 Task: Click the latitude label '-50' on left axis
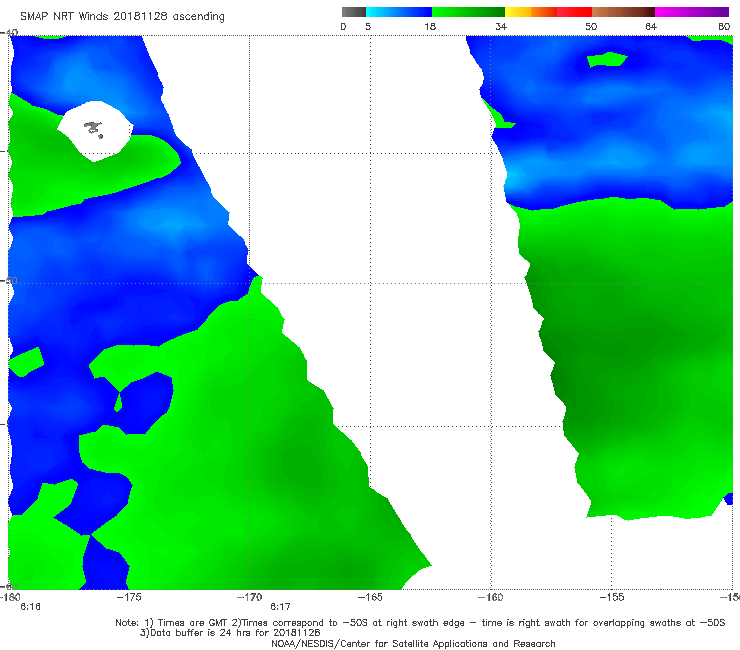click(x=9, y=281)
